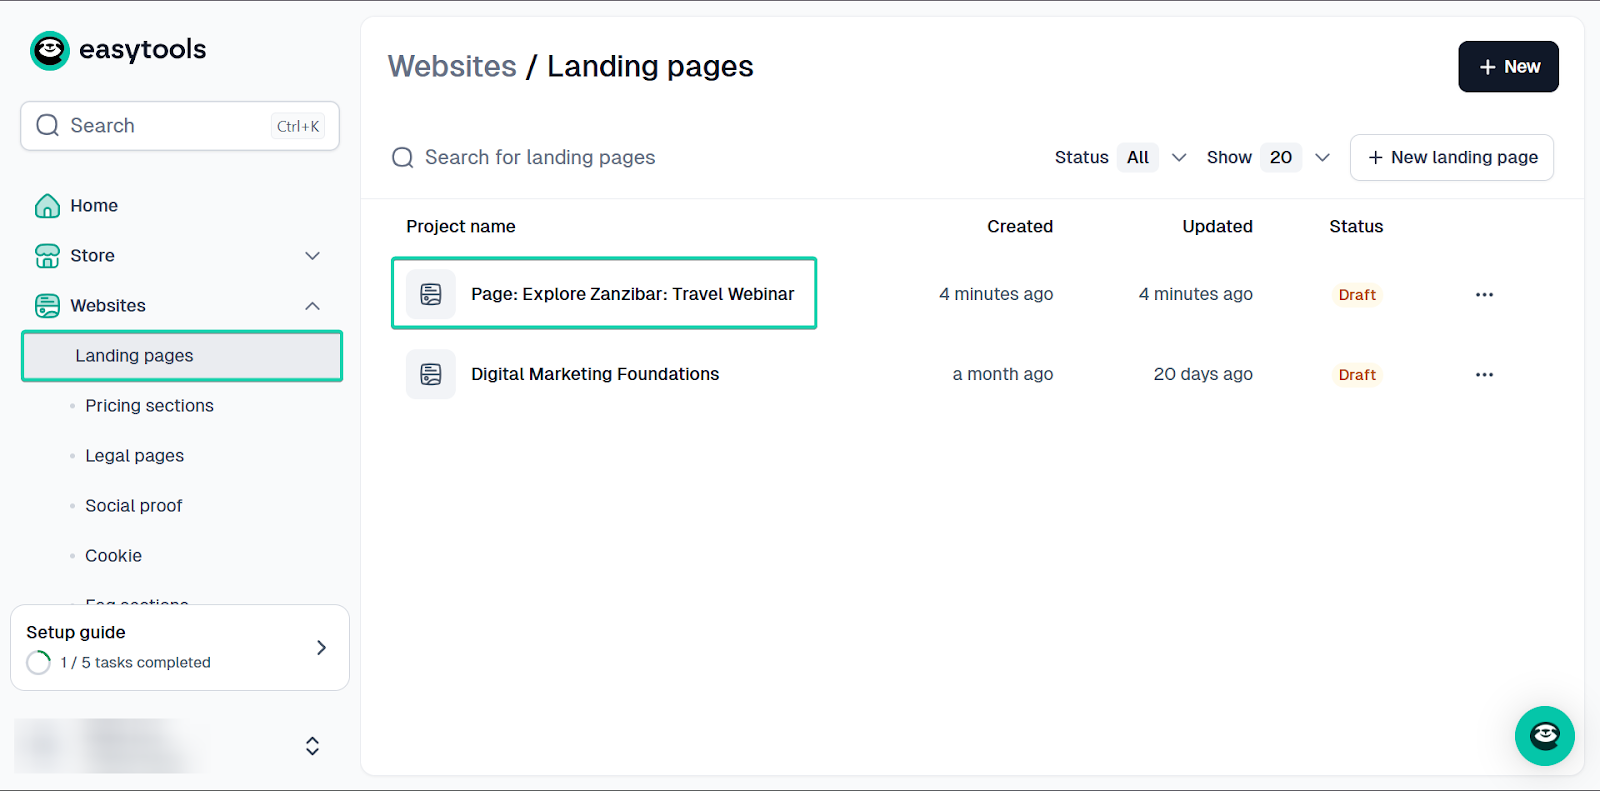Click the 'a month ago' created cell
The height and width of the screenshot is (791, 1600).
point(1003,374)
